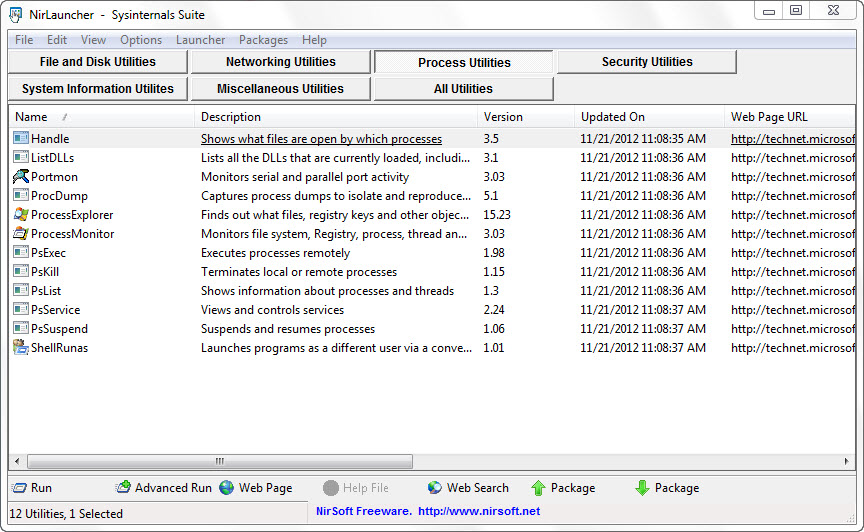Show All Utilities group

click(x=463, y=89)
